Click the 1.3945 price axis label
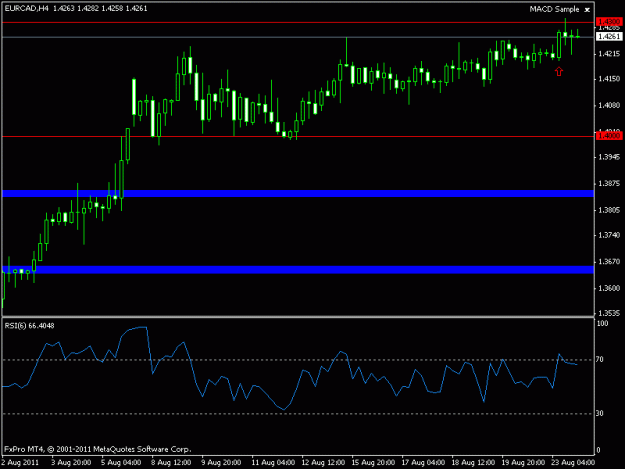 coord(609,157)
